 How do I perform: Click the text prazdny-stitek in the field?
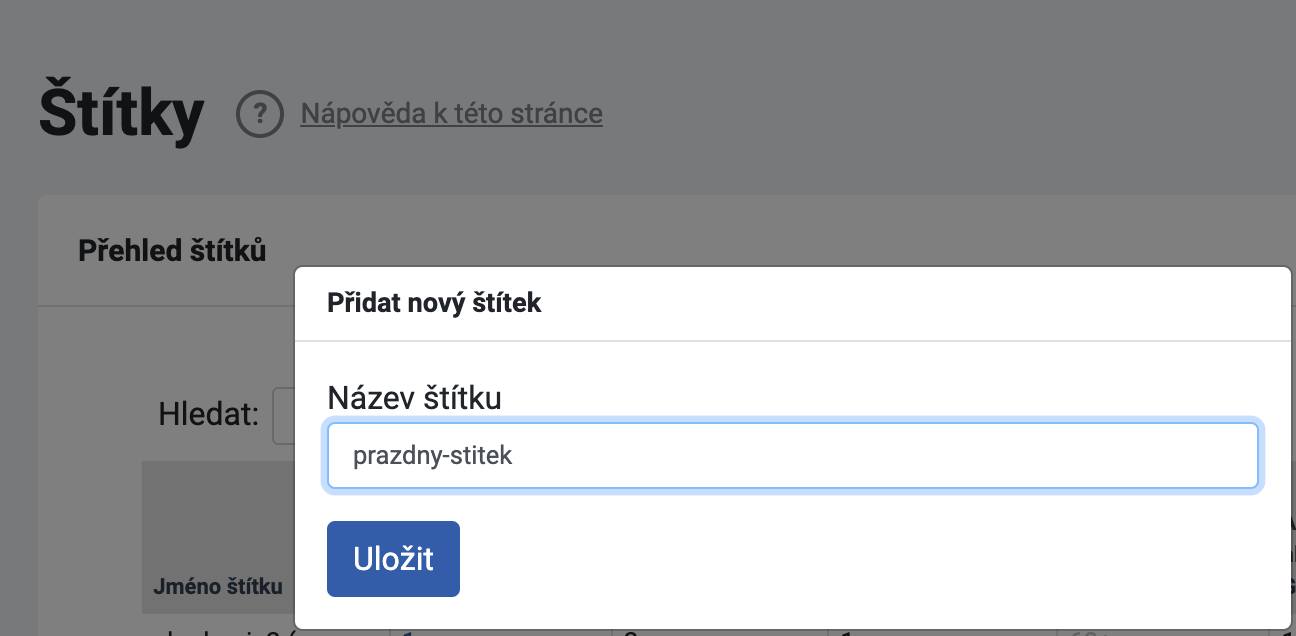432,456
